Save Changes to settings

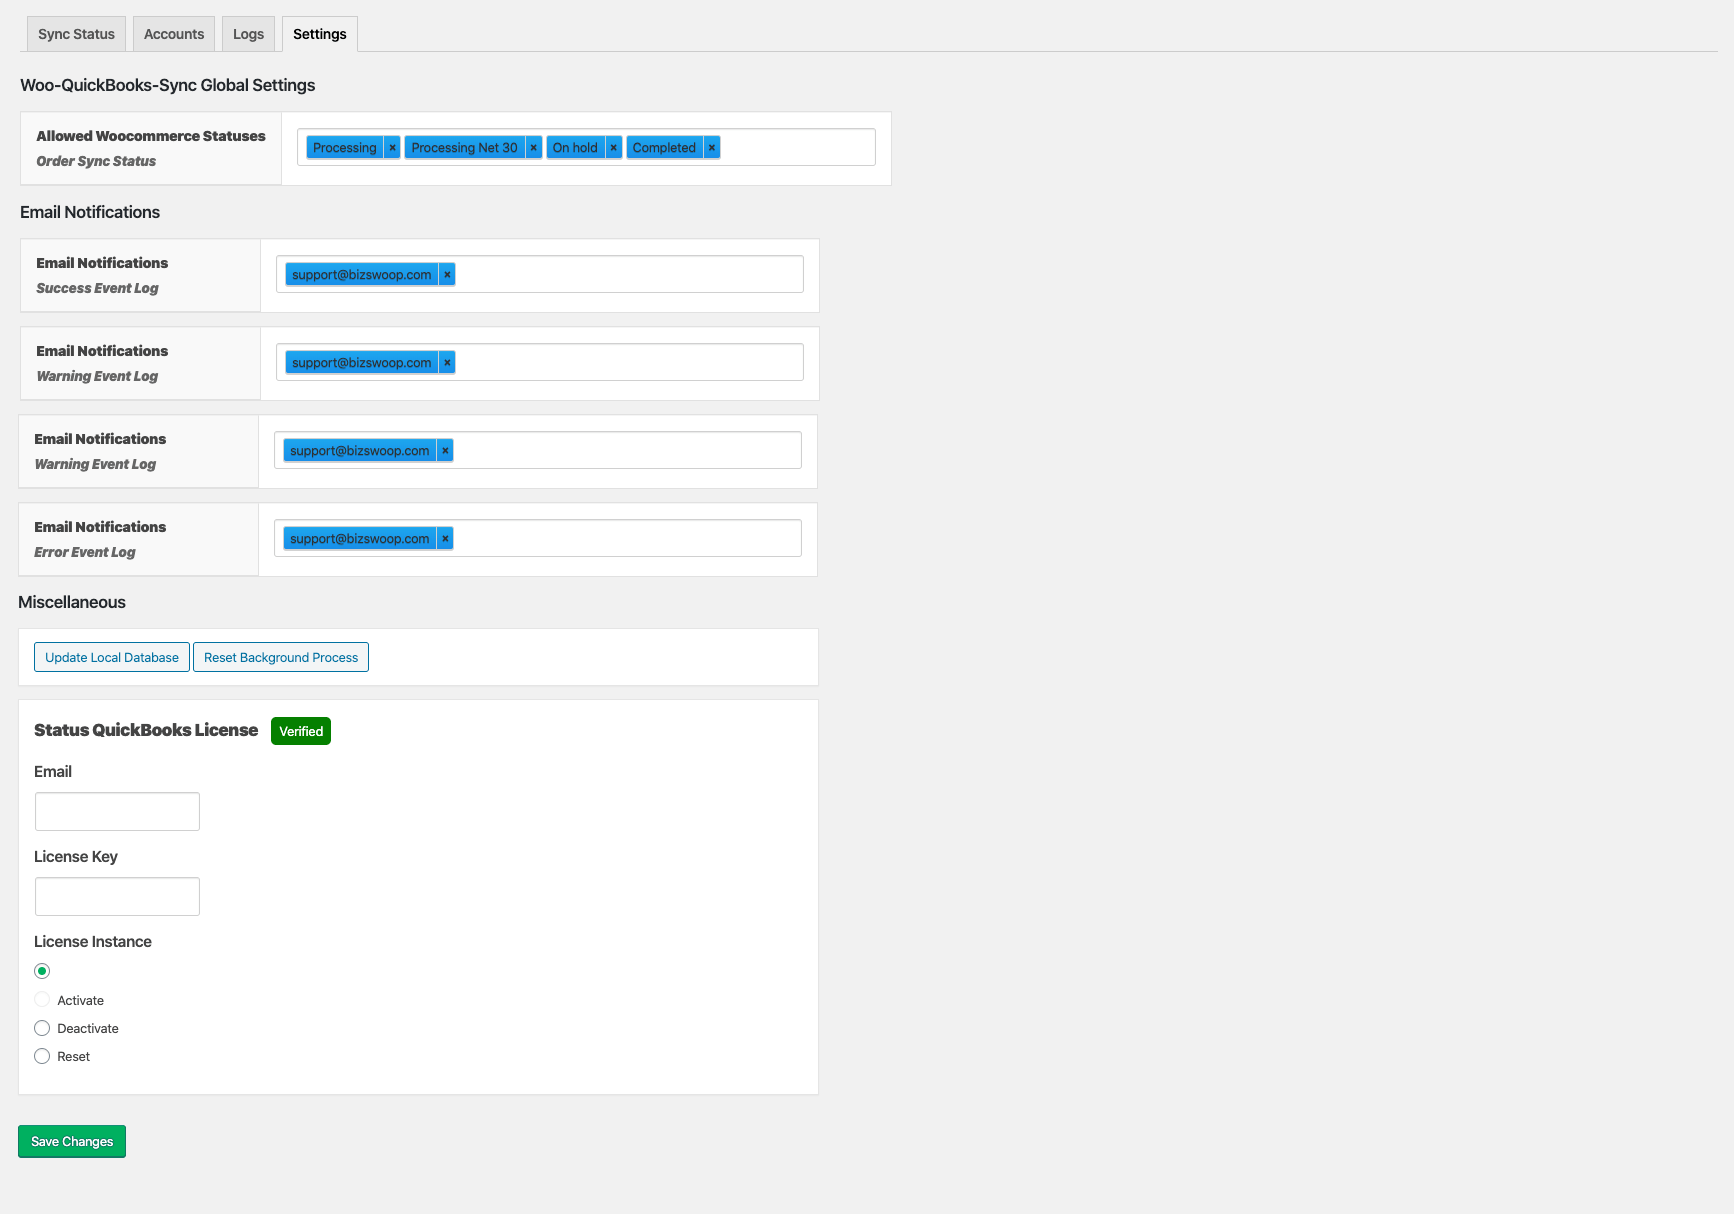point(72,1141)
